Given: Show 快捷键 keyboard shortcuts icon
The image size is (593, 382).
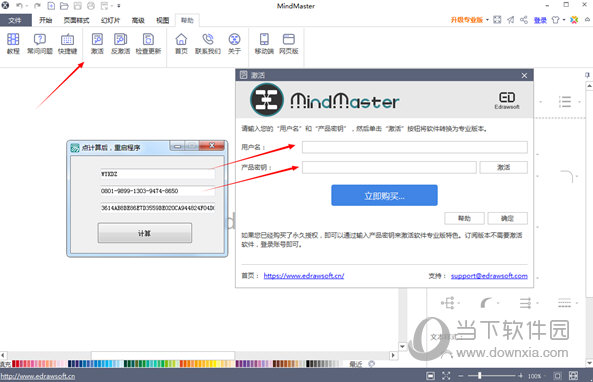Looking at the screenshot, I should [x=67, y=43].
